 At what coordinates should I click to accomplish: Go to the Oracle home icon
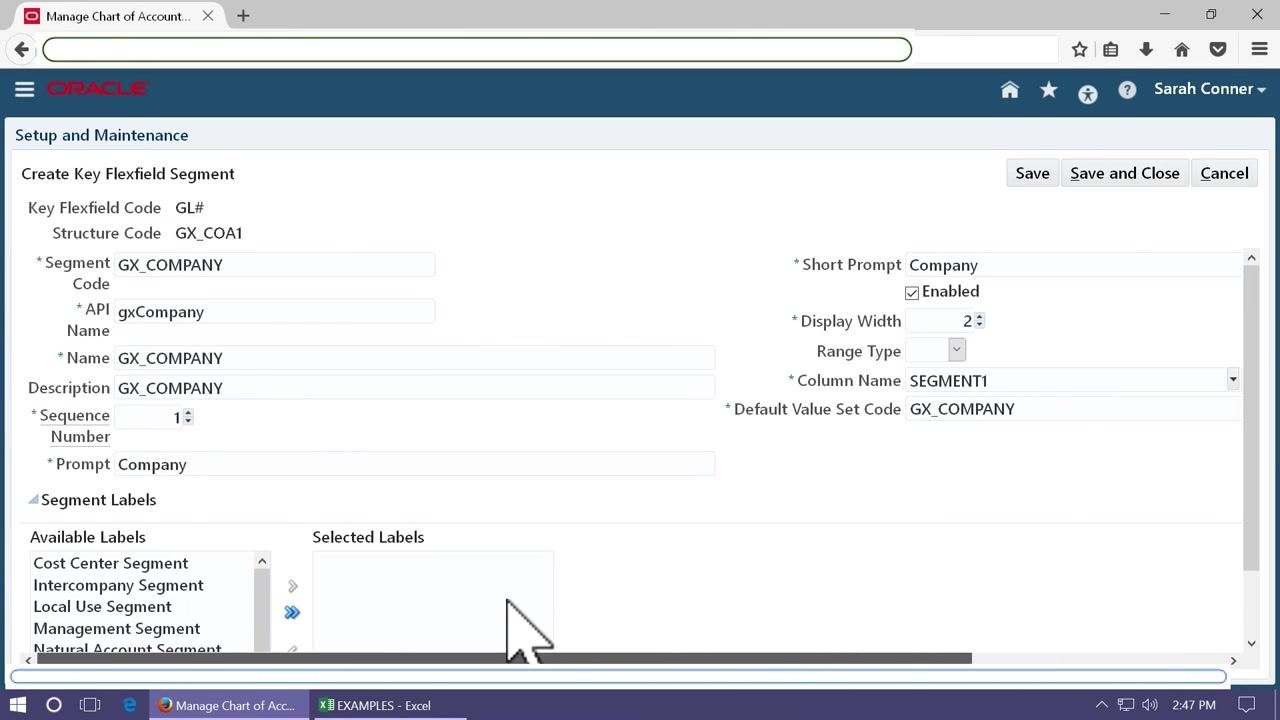pyautogui.click(x=1010, y=90)
